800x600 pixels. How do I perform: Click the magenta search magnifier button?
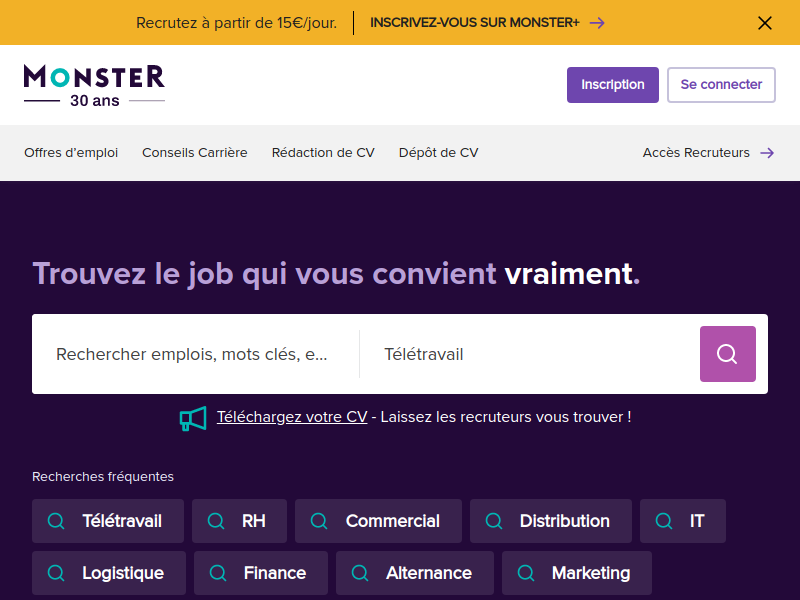click(x=727, y=354)
